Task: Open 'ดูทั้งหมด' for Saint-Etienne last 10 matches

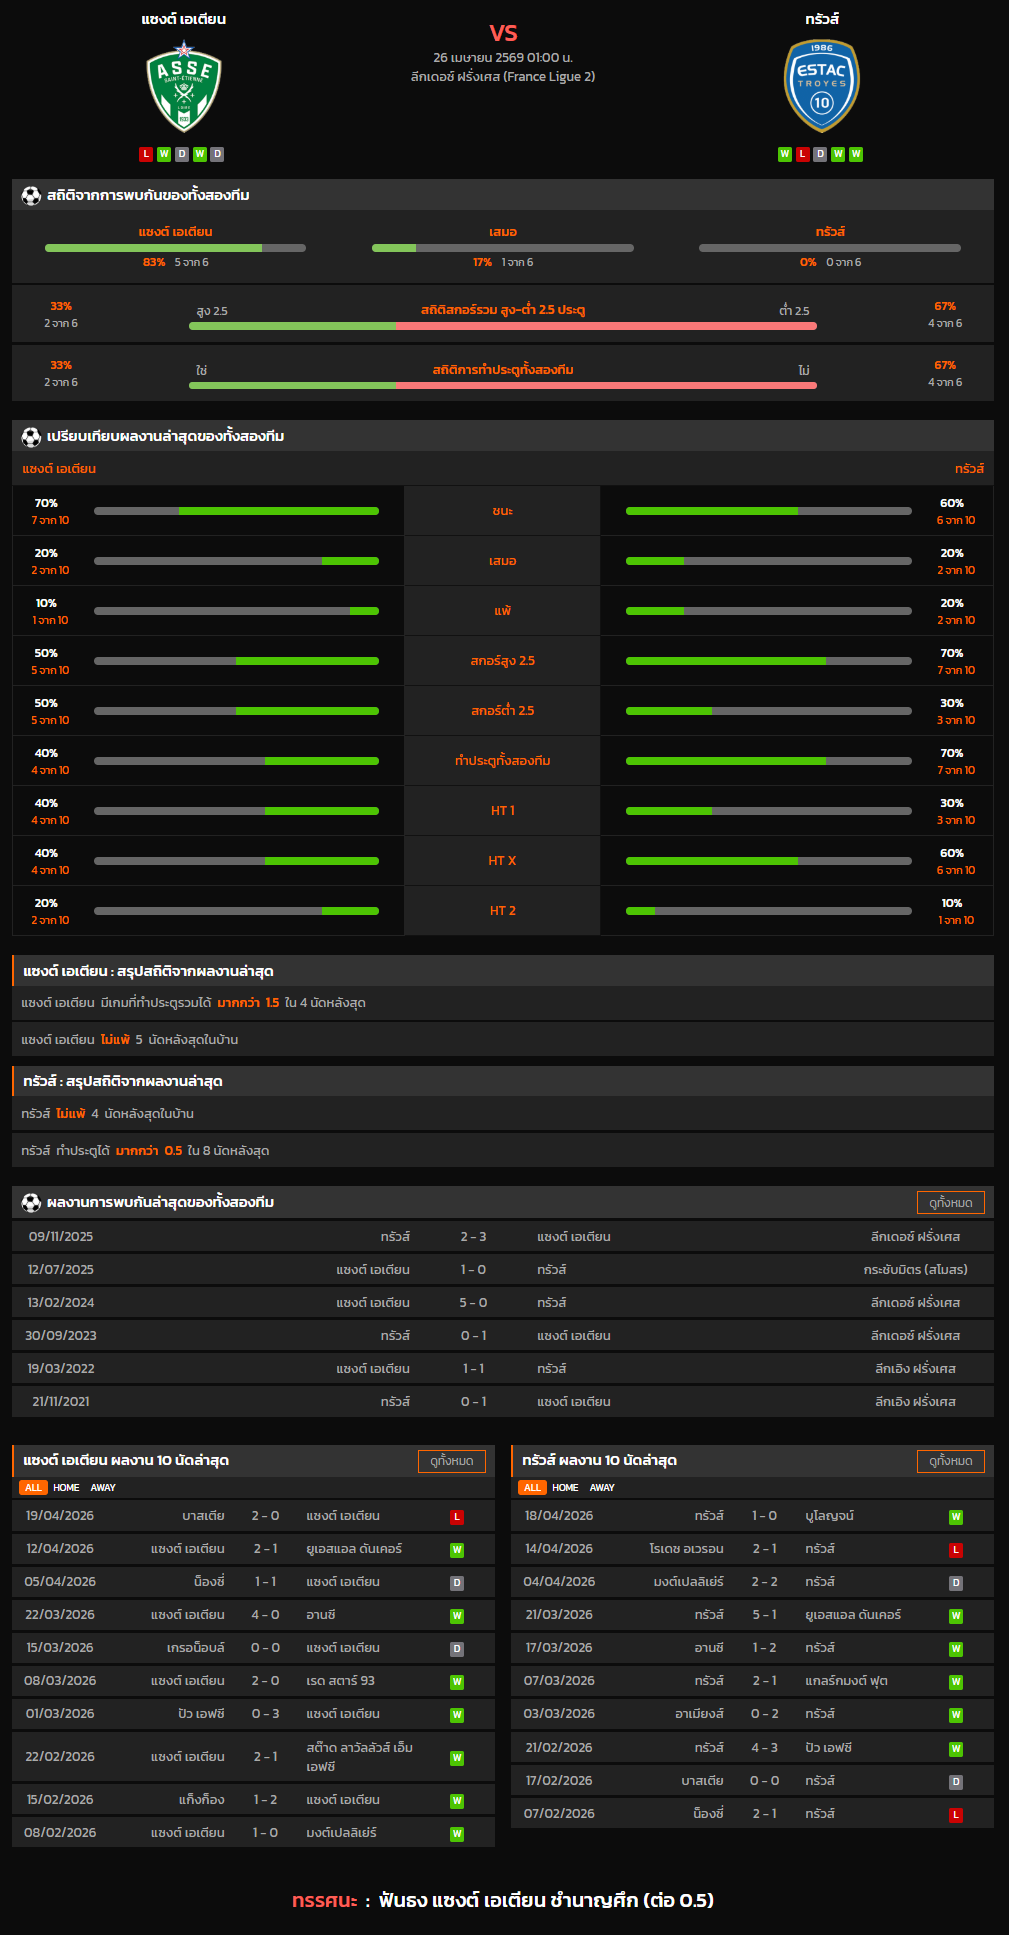Action: (451, 1461)
